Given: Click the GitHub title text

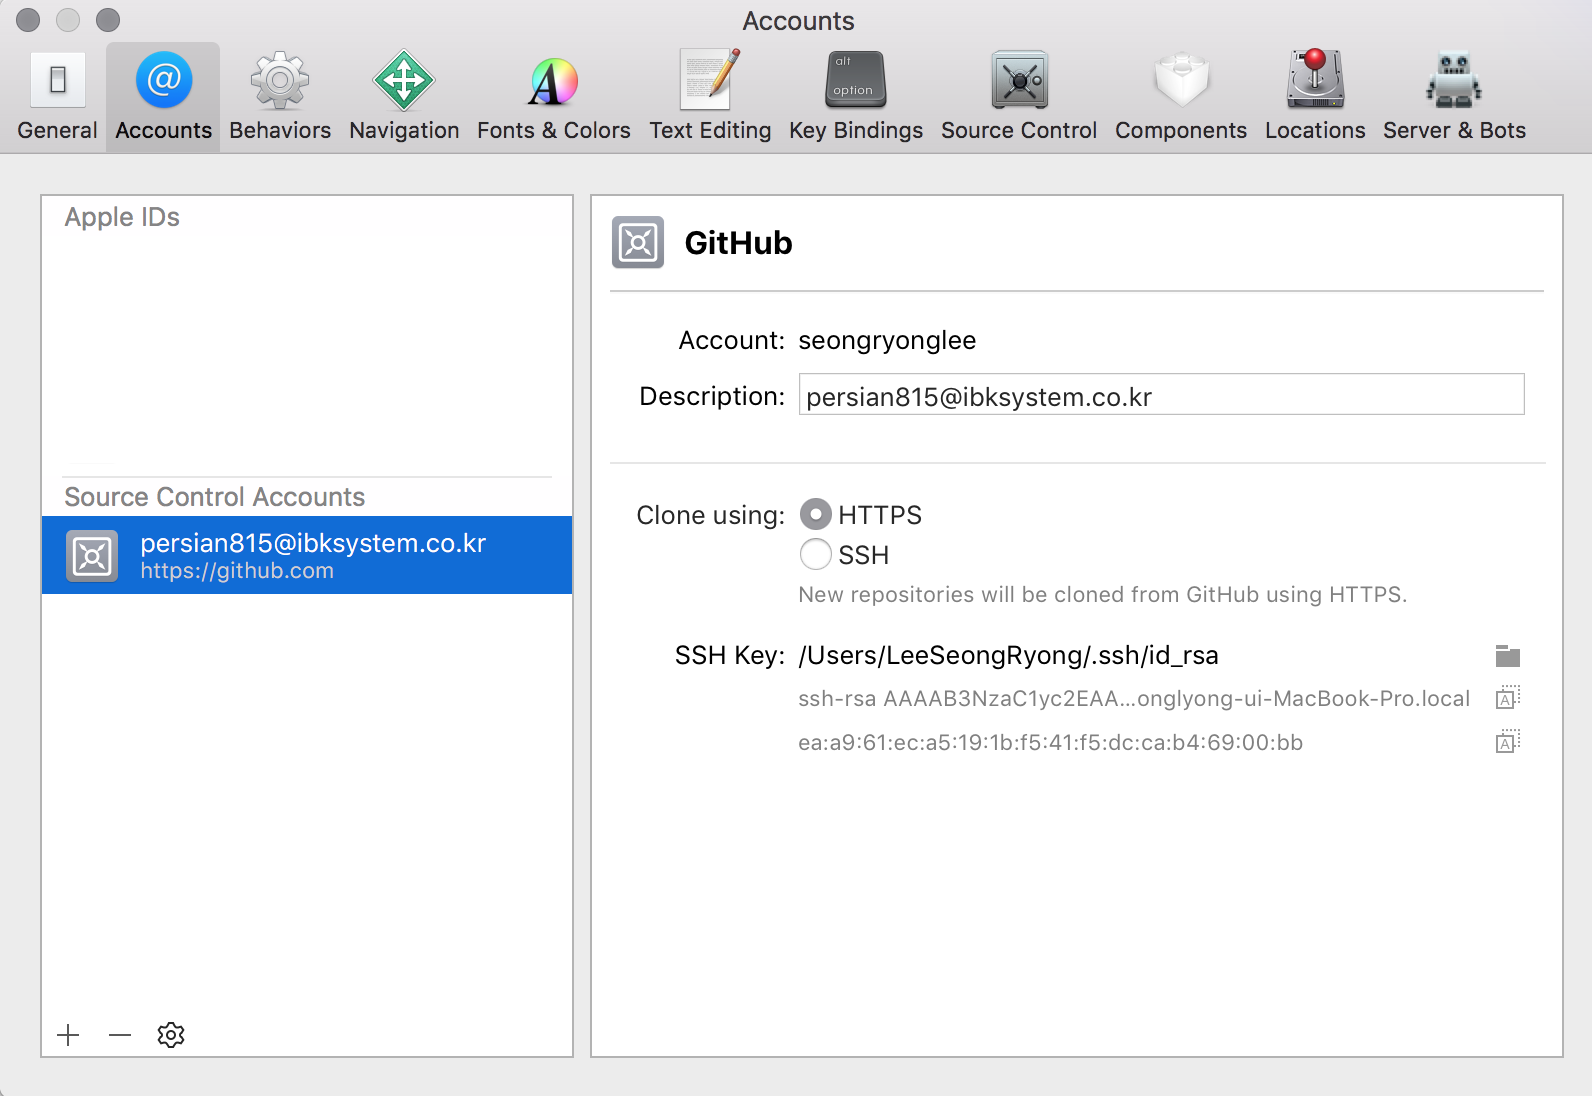Looking at the screenshot, I should tap(738, 243).
